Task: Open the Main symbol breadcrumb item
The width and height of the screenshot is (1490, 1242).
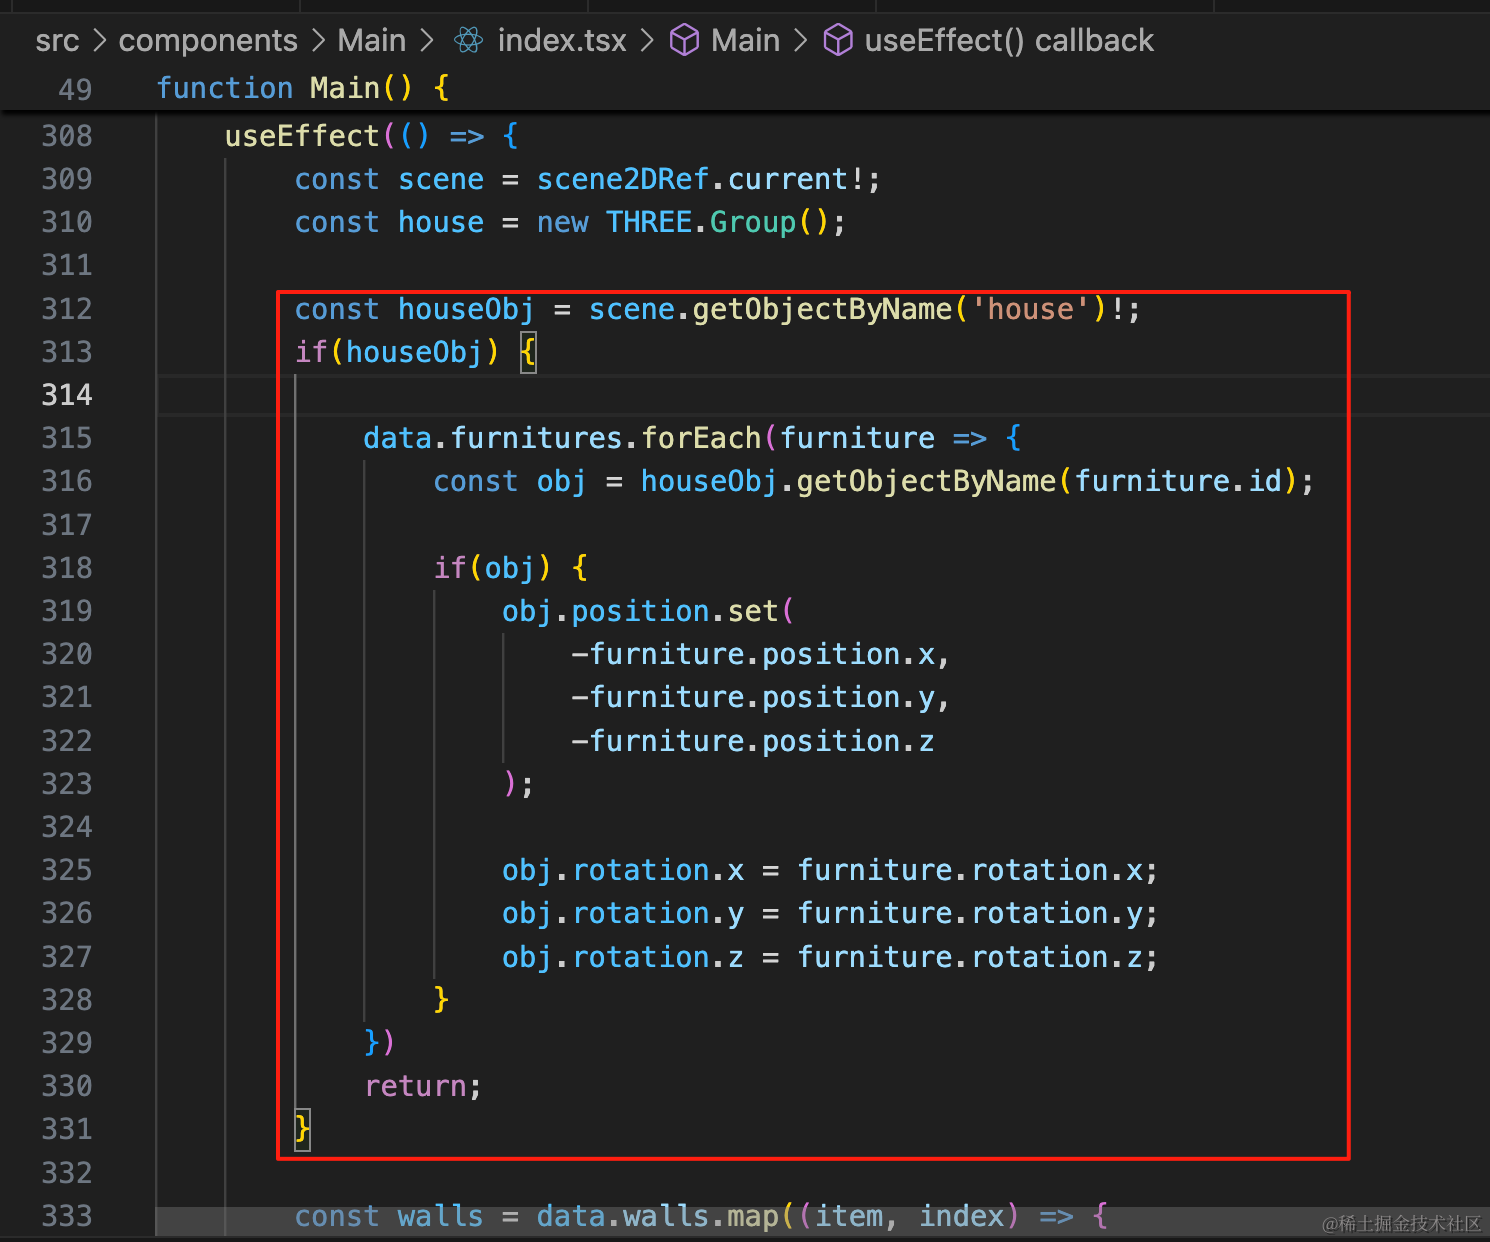Action: point(745,41)
